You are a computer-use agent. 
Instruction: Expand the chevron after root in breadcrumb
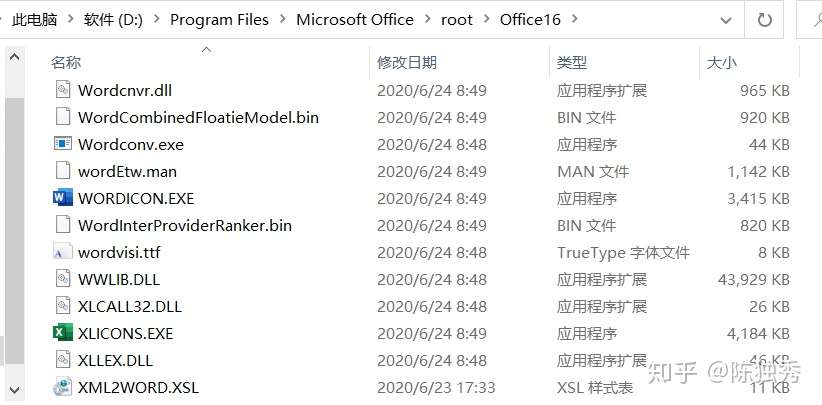tap(486, 19)
